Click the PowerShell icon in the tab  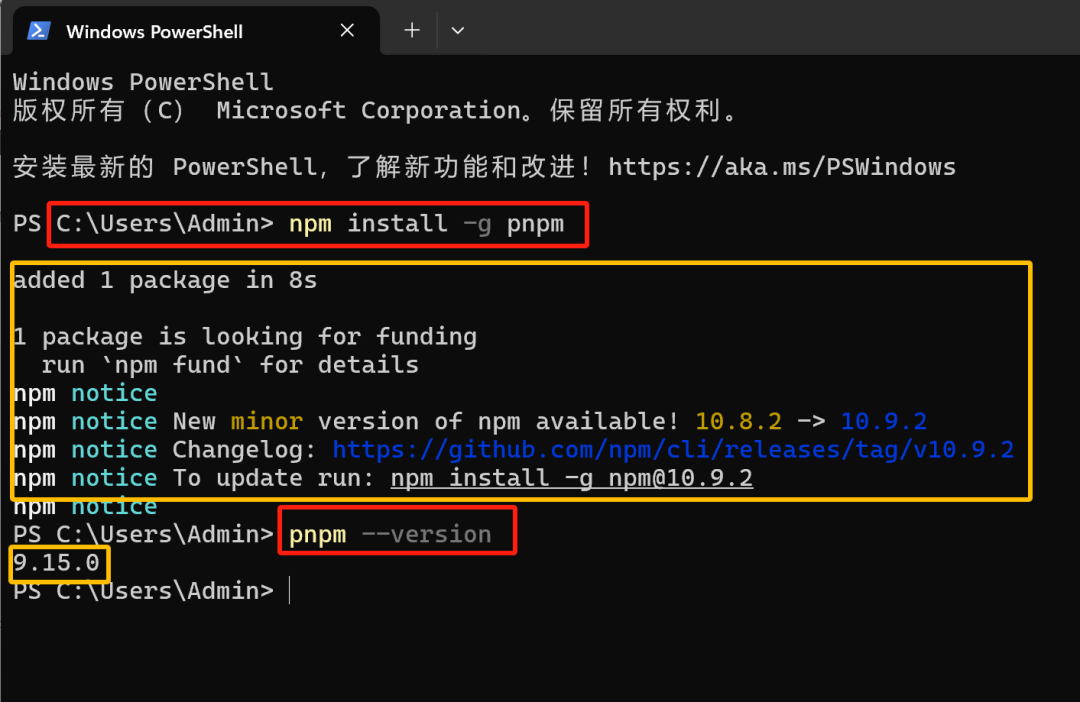pyautogui.click(x=39, y=31)
